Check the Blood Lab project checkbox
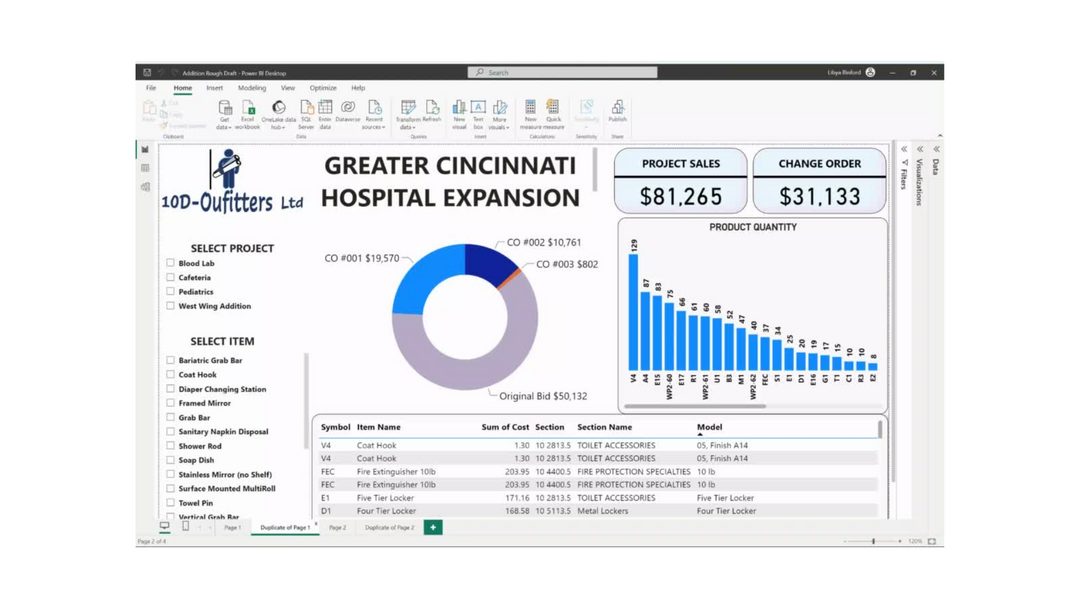This screenshot has height=608, width=1080. tap(171, 264)
